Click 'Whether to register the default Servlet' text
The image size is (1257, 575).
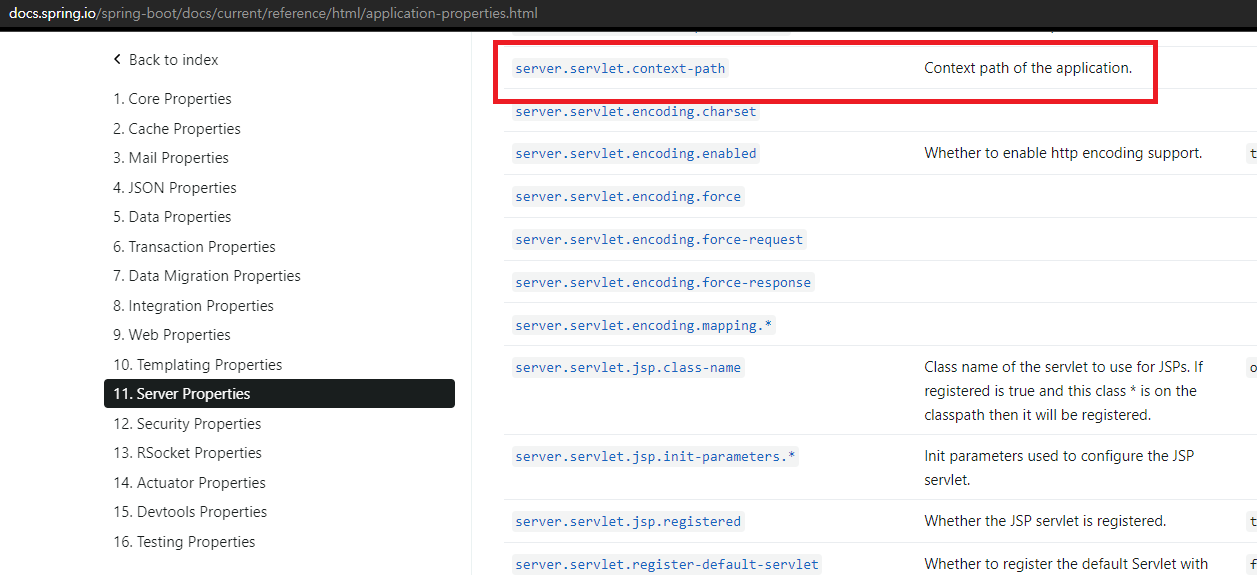pos(1066,564)
